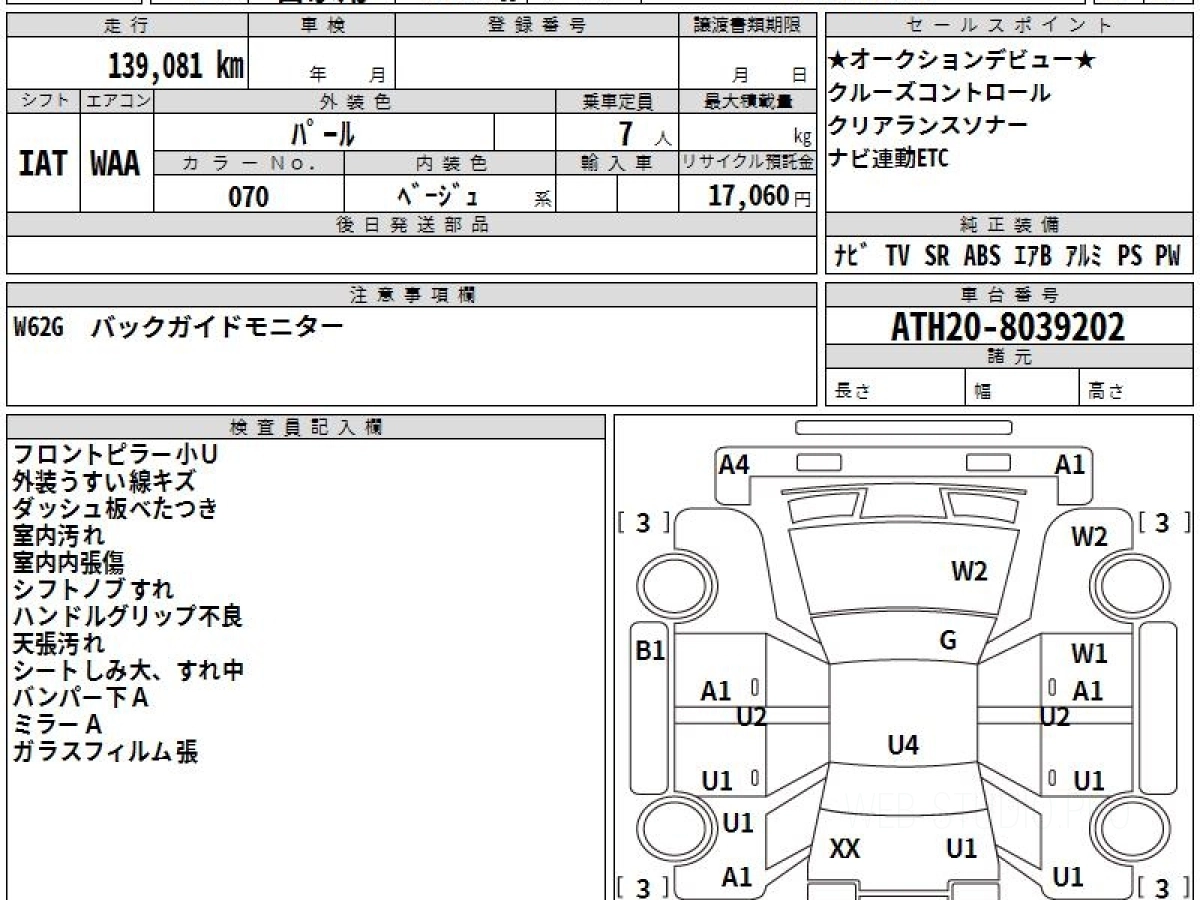The width and height of the screenshot is (1200, 900).
Task: Select chassis number ATH20-8039202
Action: point(1008,327)
